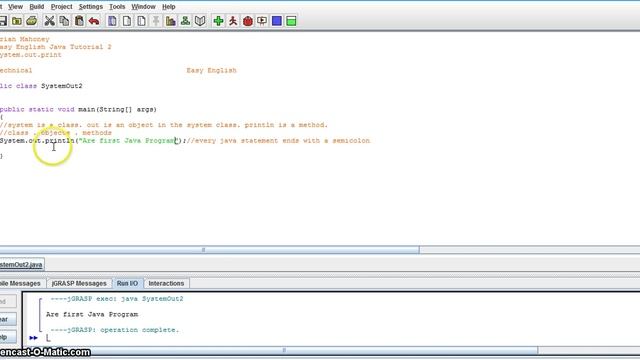Viewport: 640px width, 360px height.
Task: Click the Help button beside the output
Action: tap(8, 337)
